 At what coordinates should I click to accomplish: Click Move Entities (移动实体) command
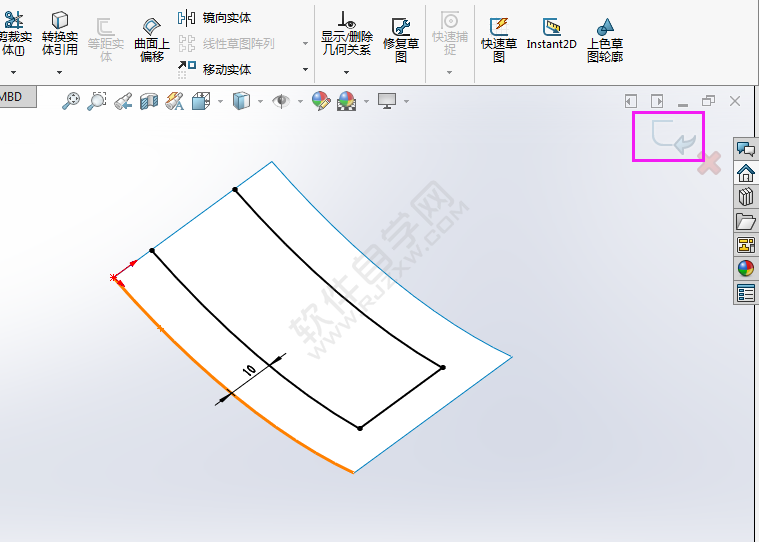[214, 70]
